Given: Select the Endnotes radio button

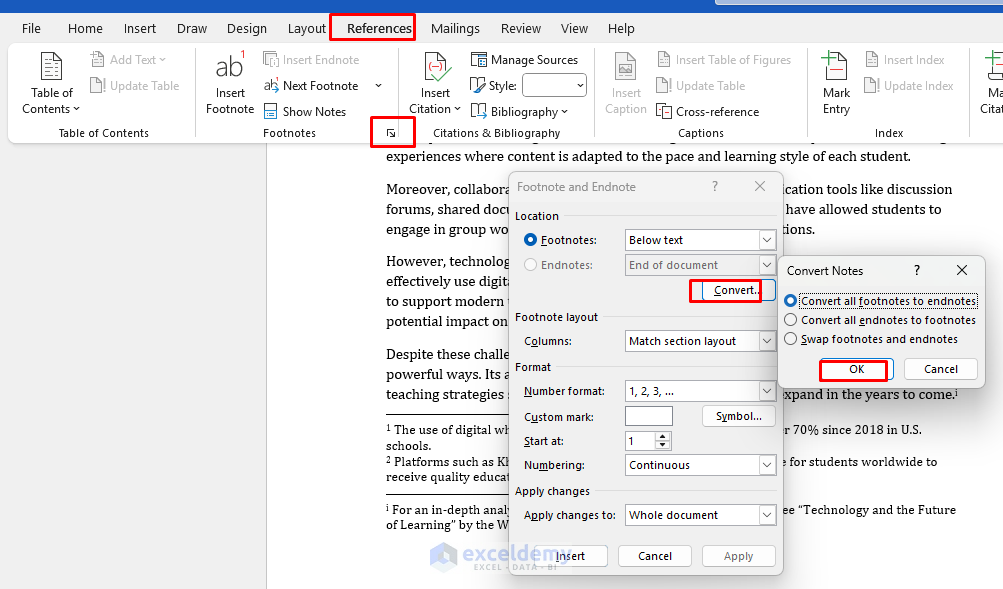Looking at the screenshot, I should tap(530, 265).
